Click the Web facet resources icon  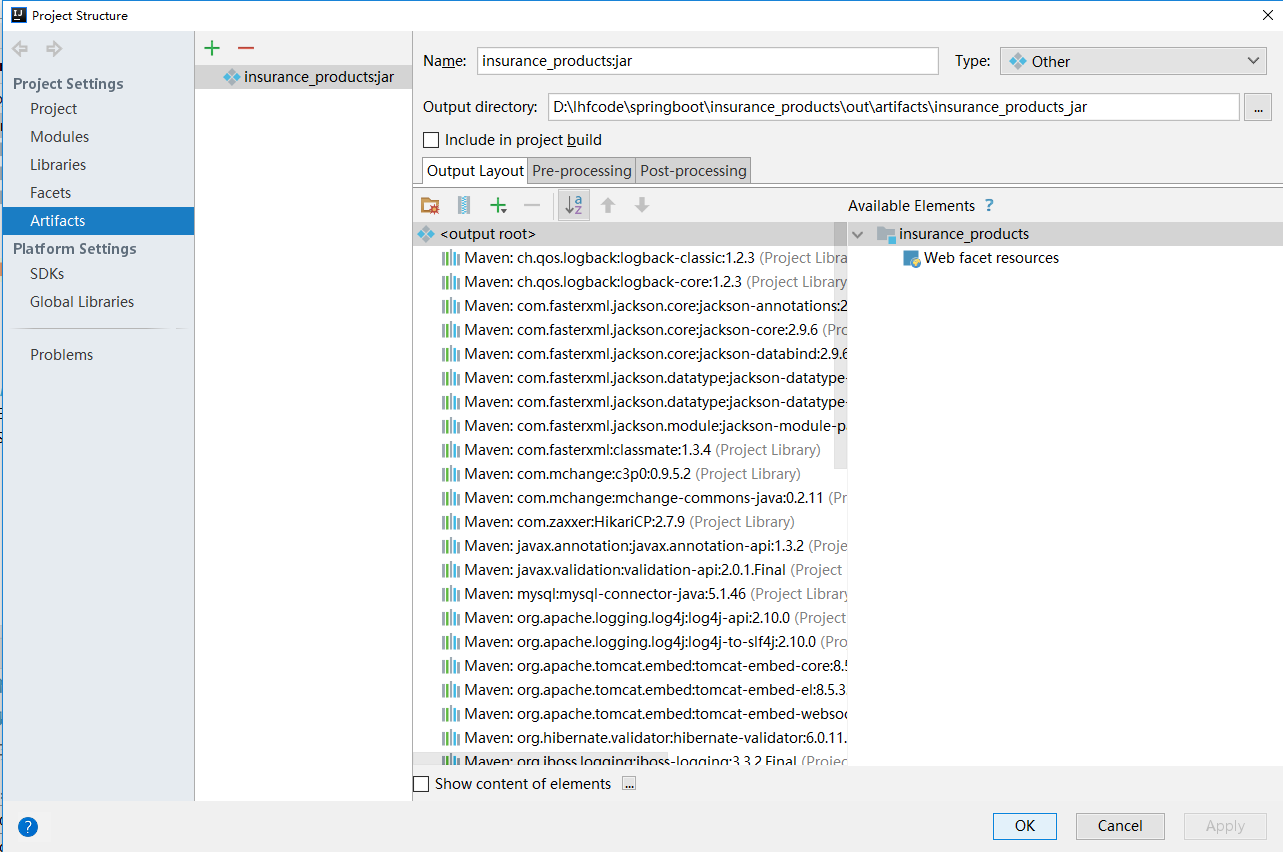(911, 258)
